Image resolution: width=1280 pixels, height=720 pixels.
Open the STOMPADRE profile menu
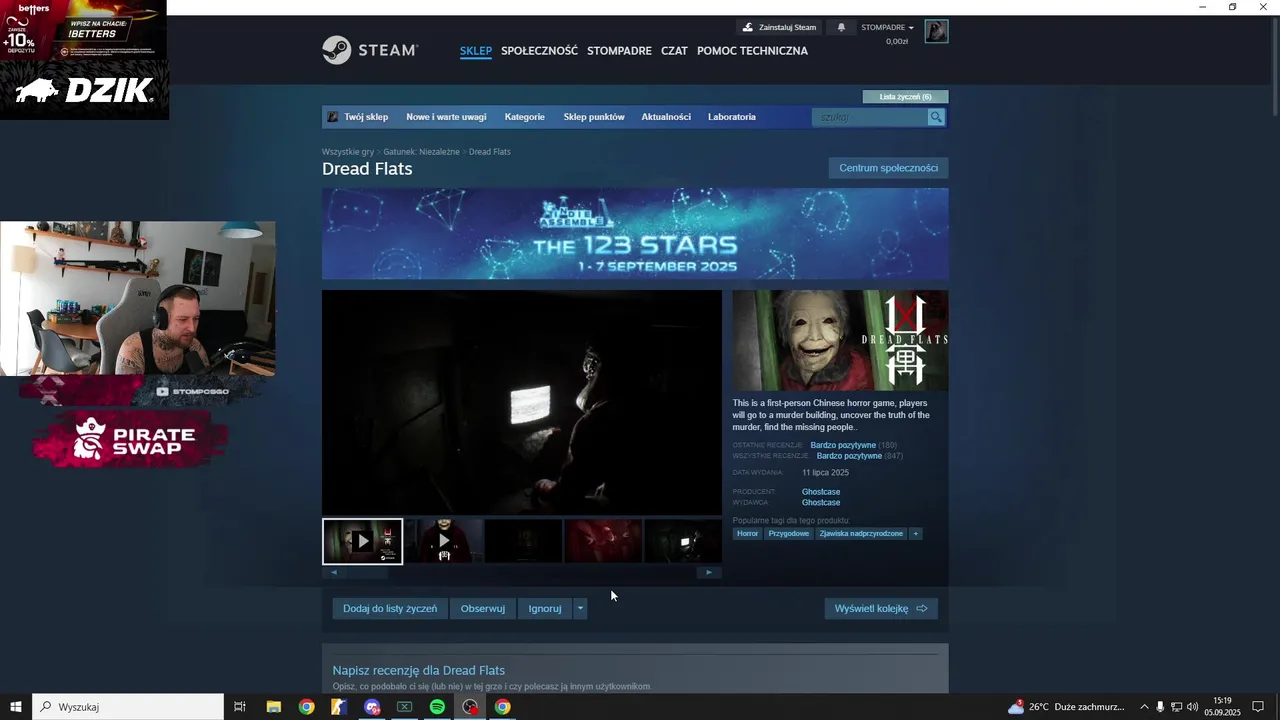pyautogui.click(x=619, y=51)
